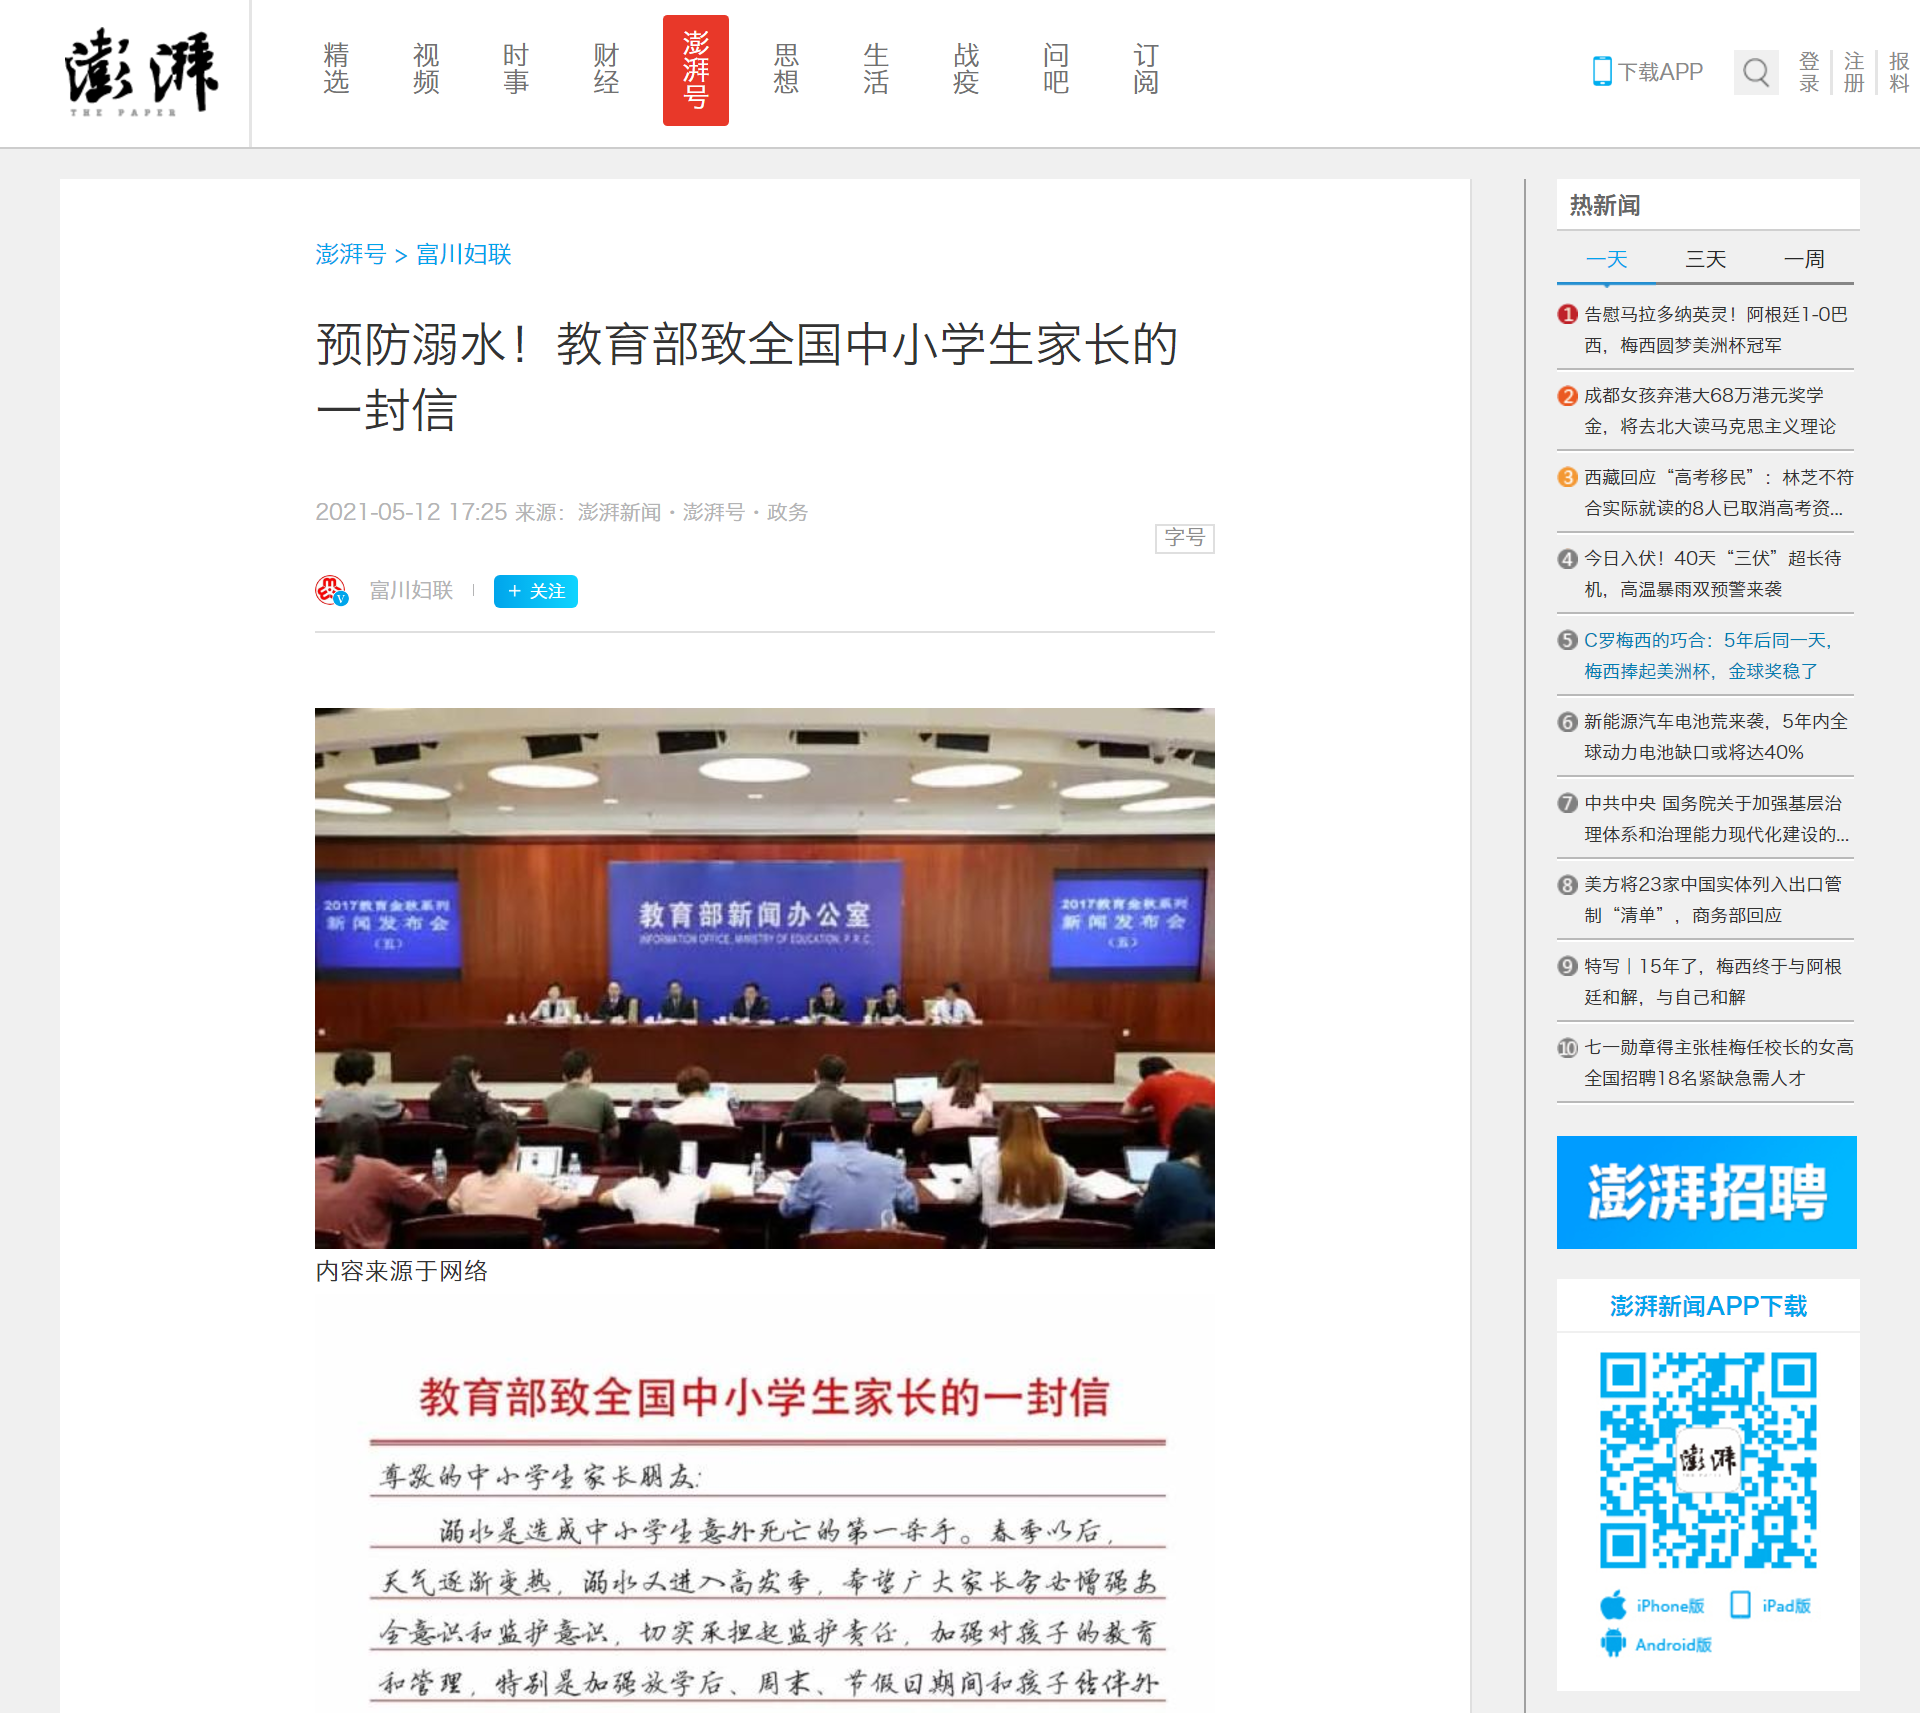
Task: Click the 富川妇联 author avatar
Action: 331,591
